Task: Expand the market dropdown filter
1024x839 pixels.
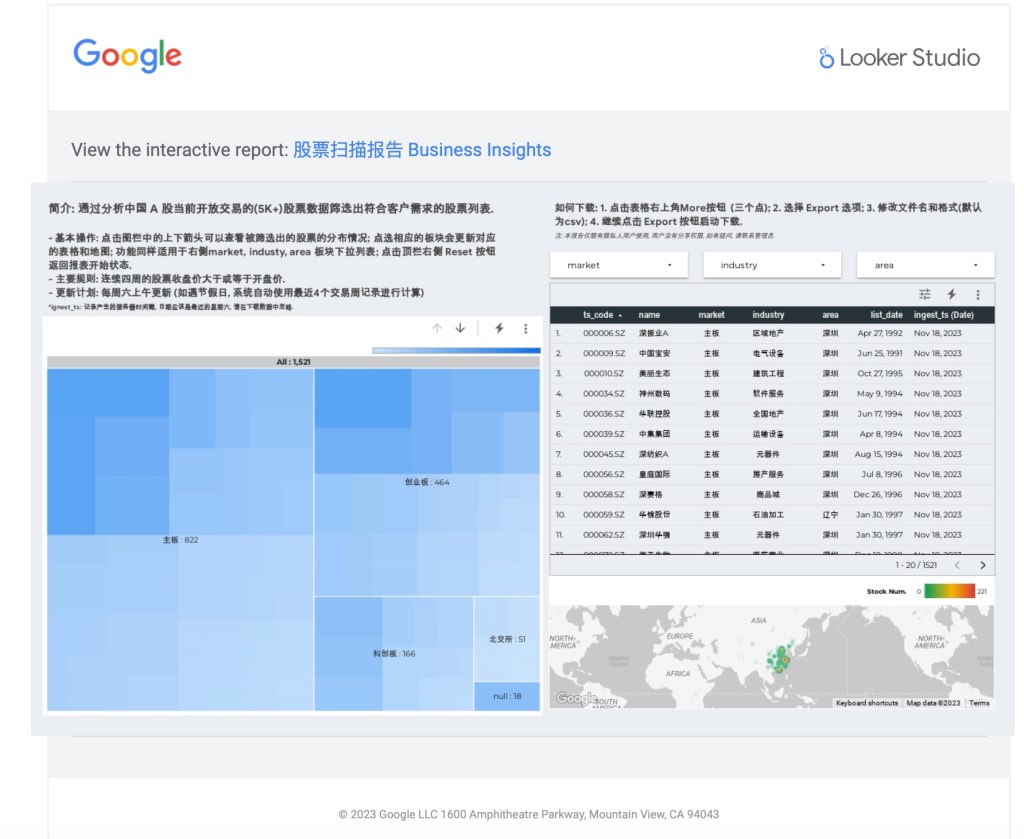Action: point(619,265)
